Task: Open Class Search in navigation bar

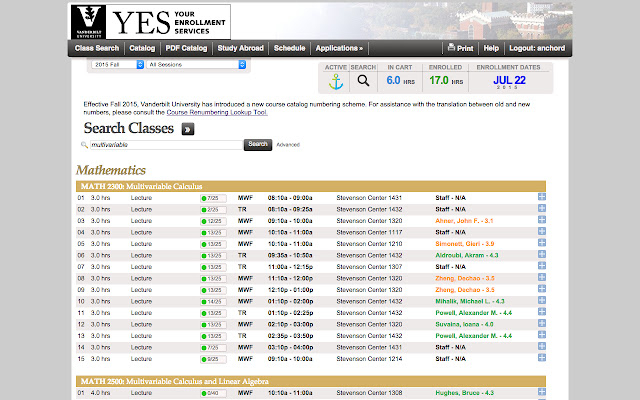Action: coord(97,48)
